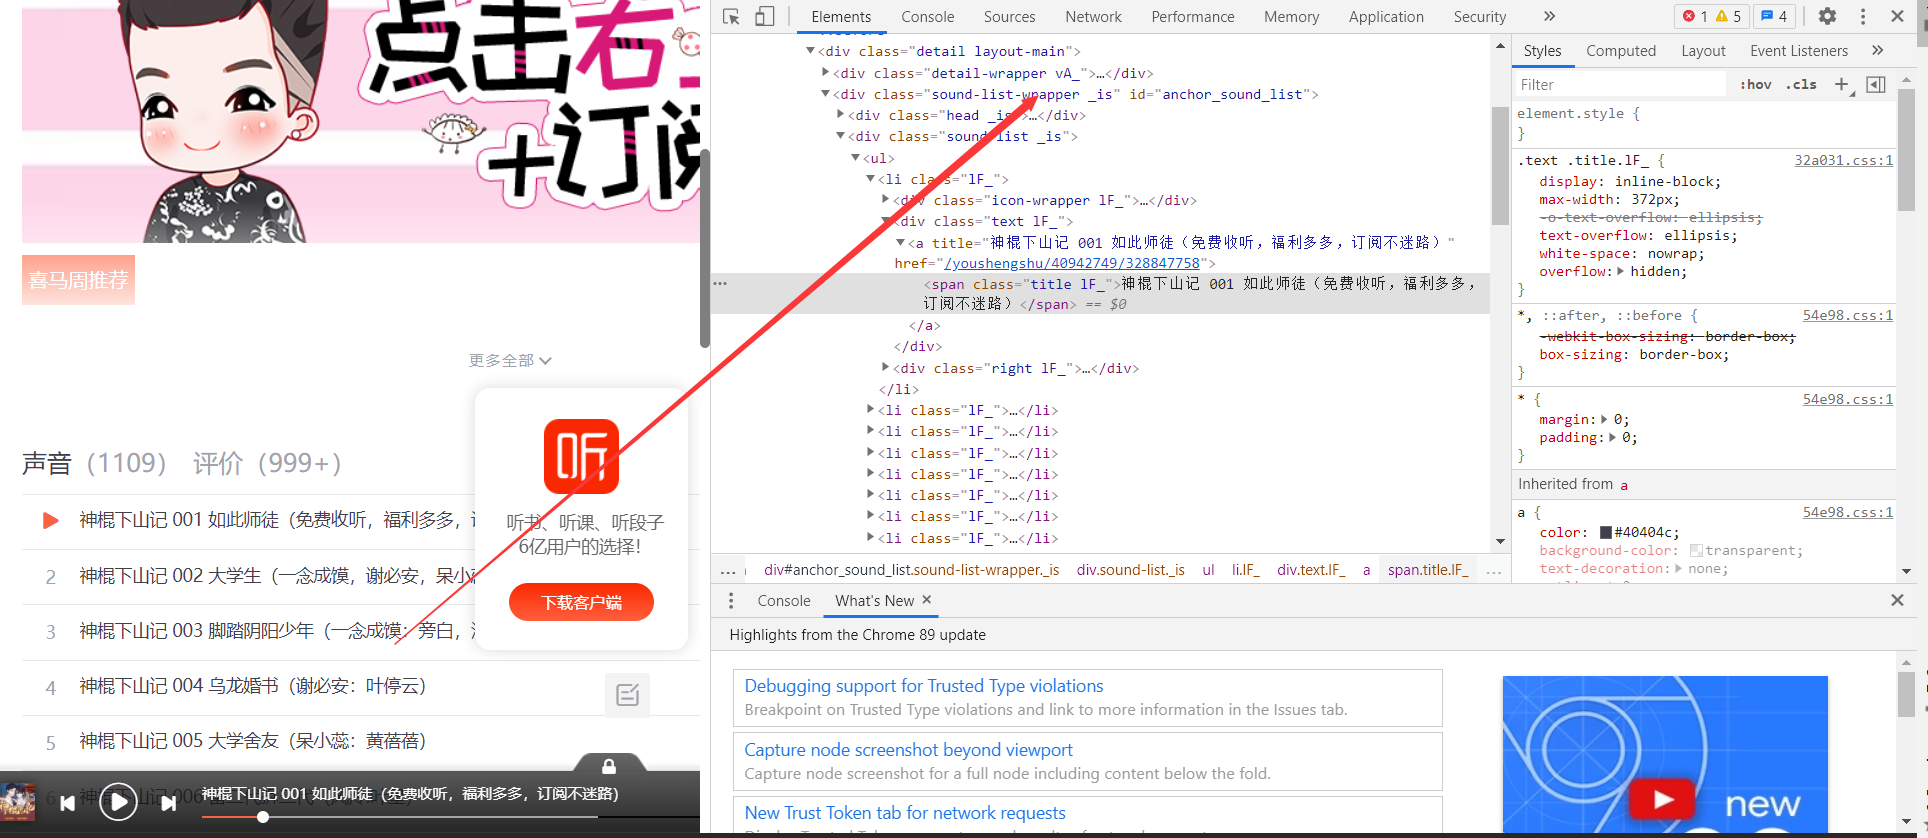Switch to the Console tab at top
Viewport: 1928px width, 838px height.
pyautogui.click(x=927, y=16)
